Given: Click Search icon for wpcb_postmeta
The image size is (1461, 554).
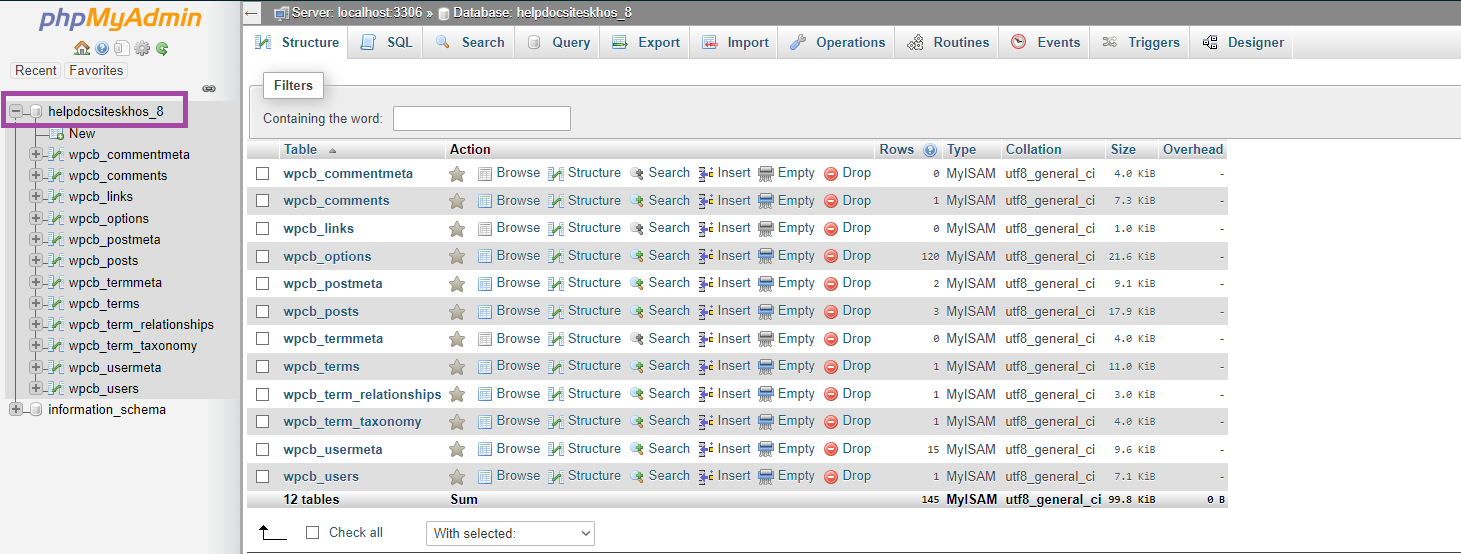Looking at the screenshot, I should coord(636,283).
